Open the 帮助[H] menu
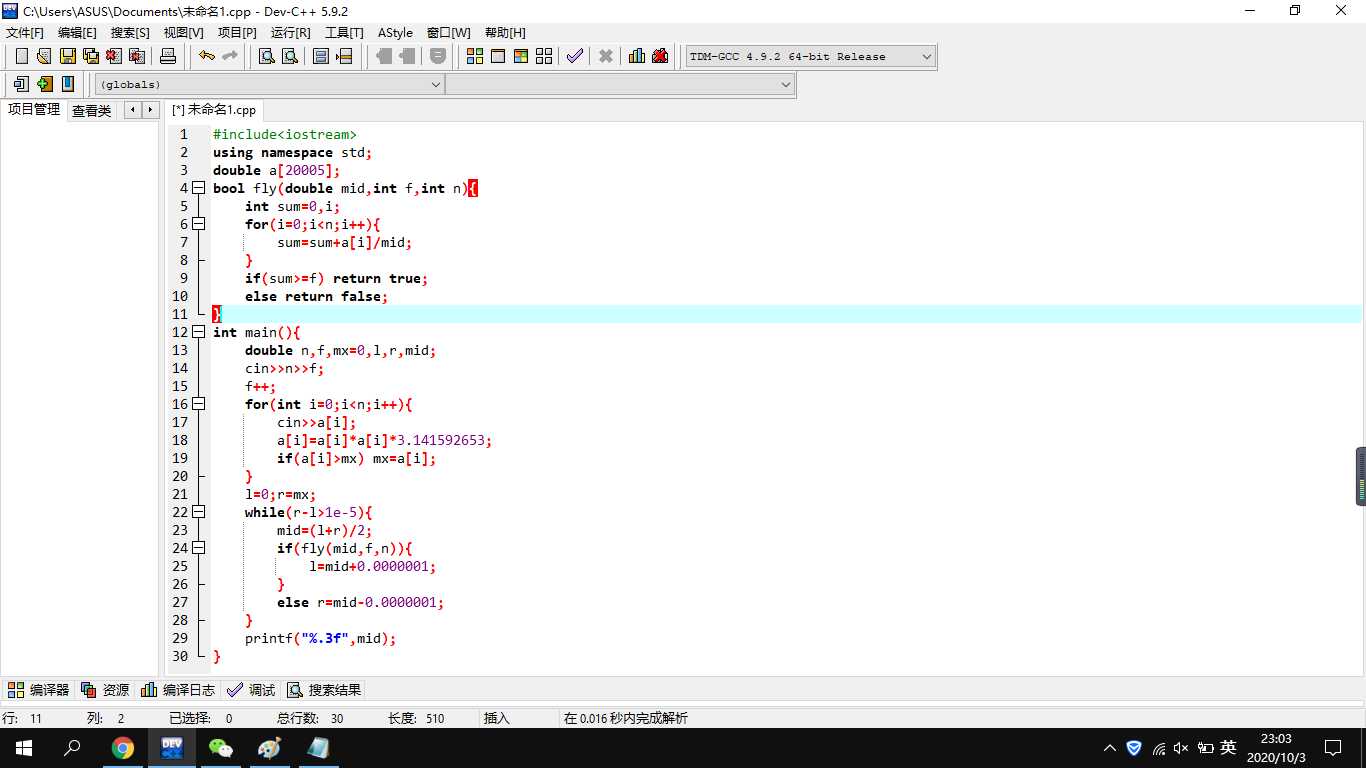 (505, 33)
